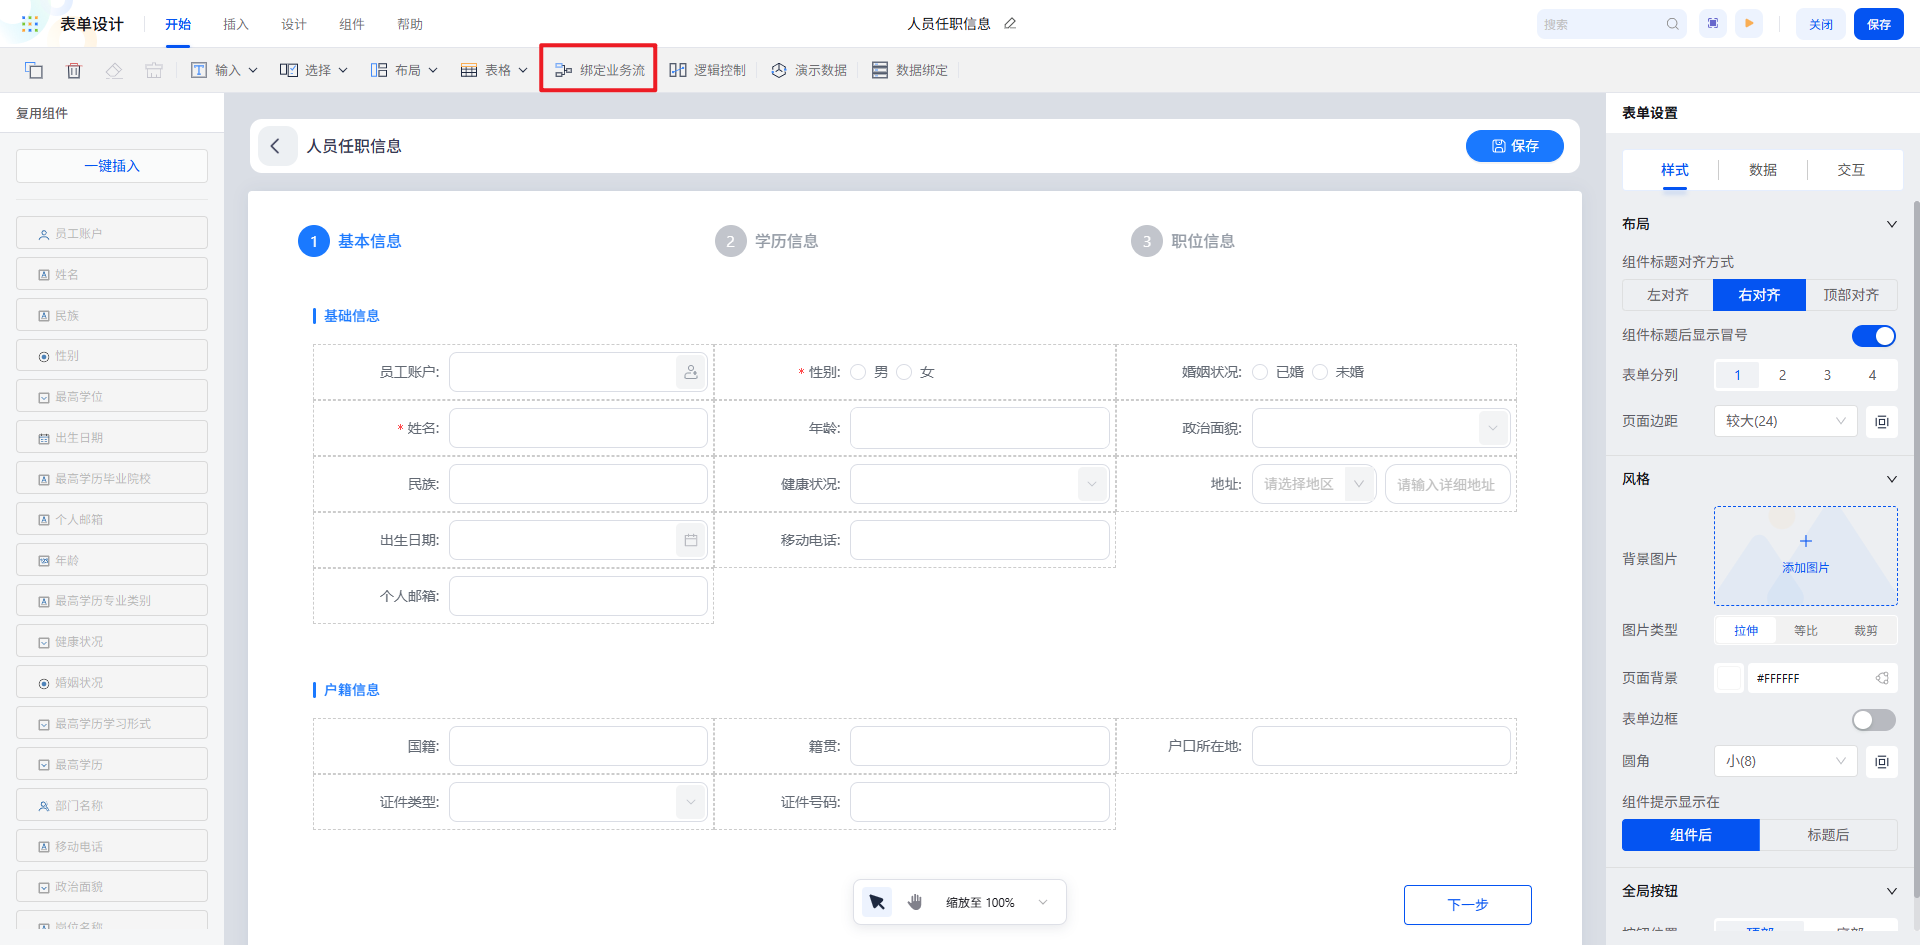Click the custom radius icon next to 圆角
This screenshot has height=945, width=1920.
pos(1881,761)
